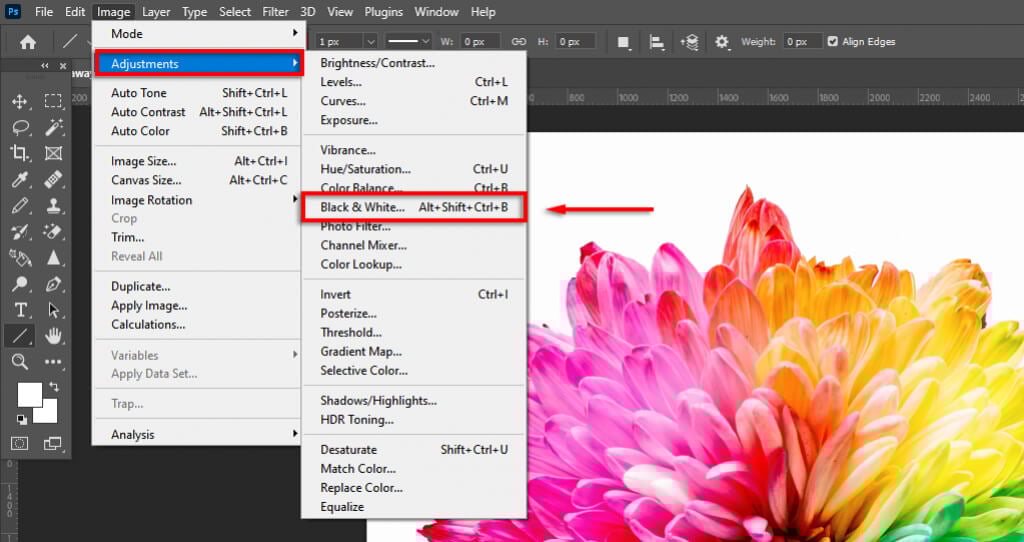Select the Zoom tool magnifier

click(19, 362)
